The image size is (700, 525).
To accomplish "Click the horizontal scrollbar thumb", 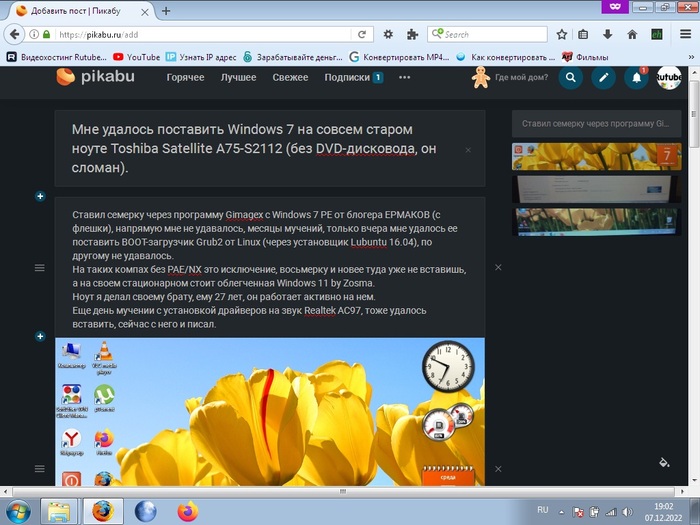I will tap(343, 492).
